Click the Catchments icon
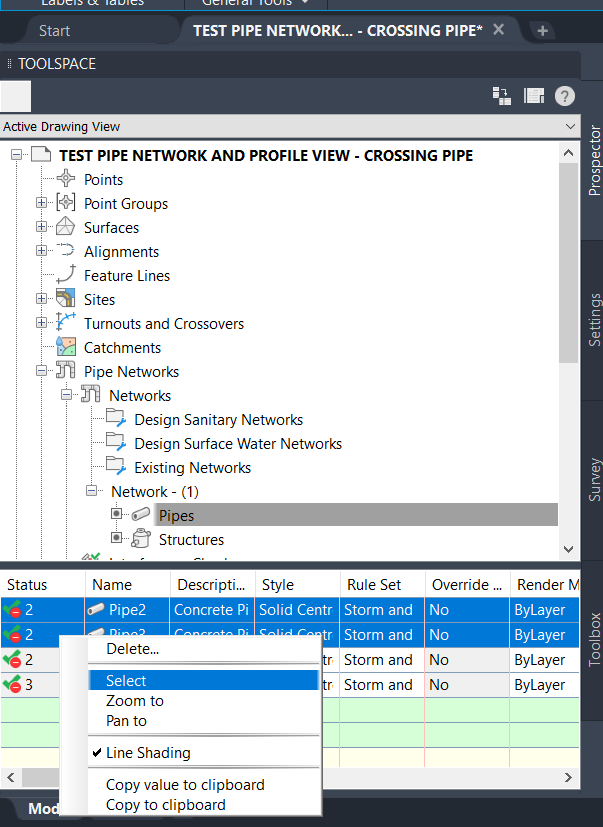 pyautogui.click(x=66, y=347)
